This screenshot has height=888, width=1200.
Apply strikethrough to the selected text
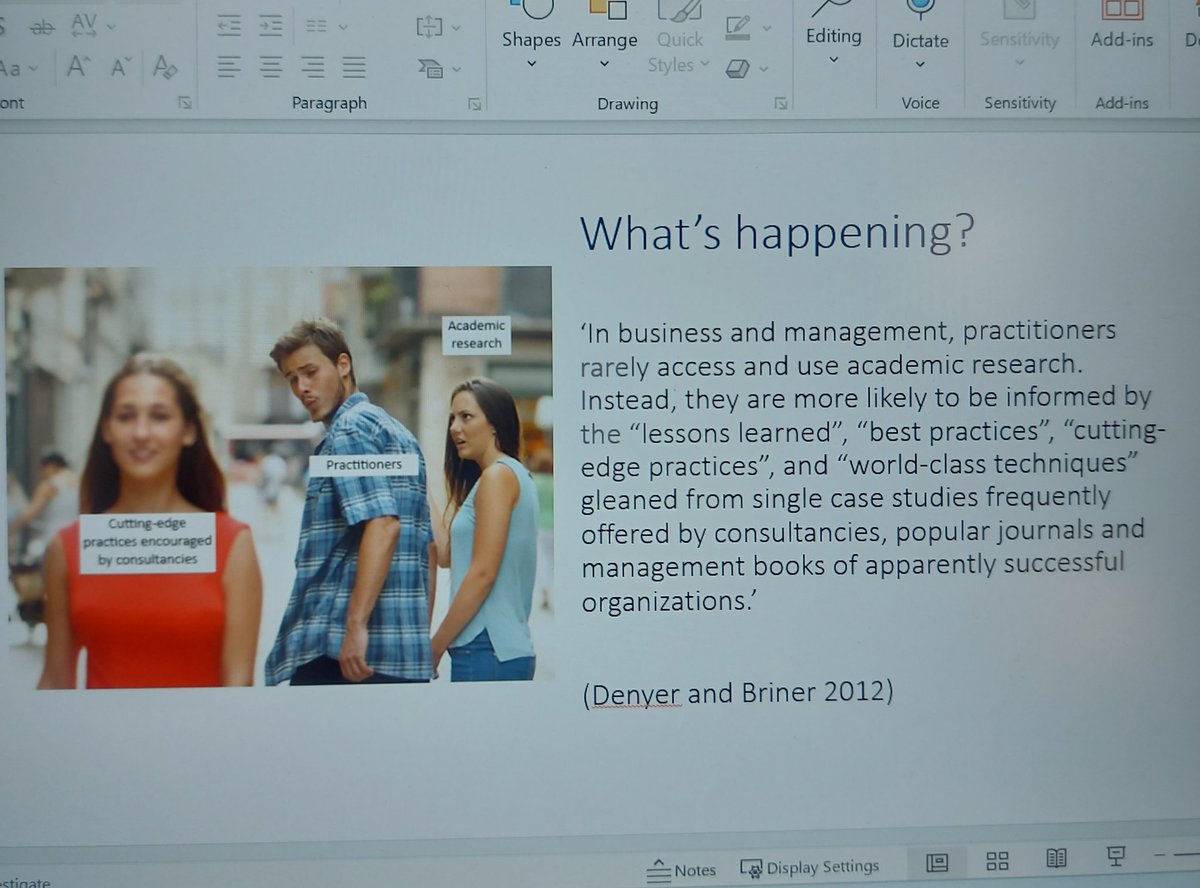tap(42, 27)
